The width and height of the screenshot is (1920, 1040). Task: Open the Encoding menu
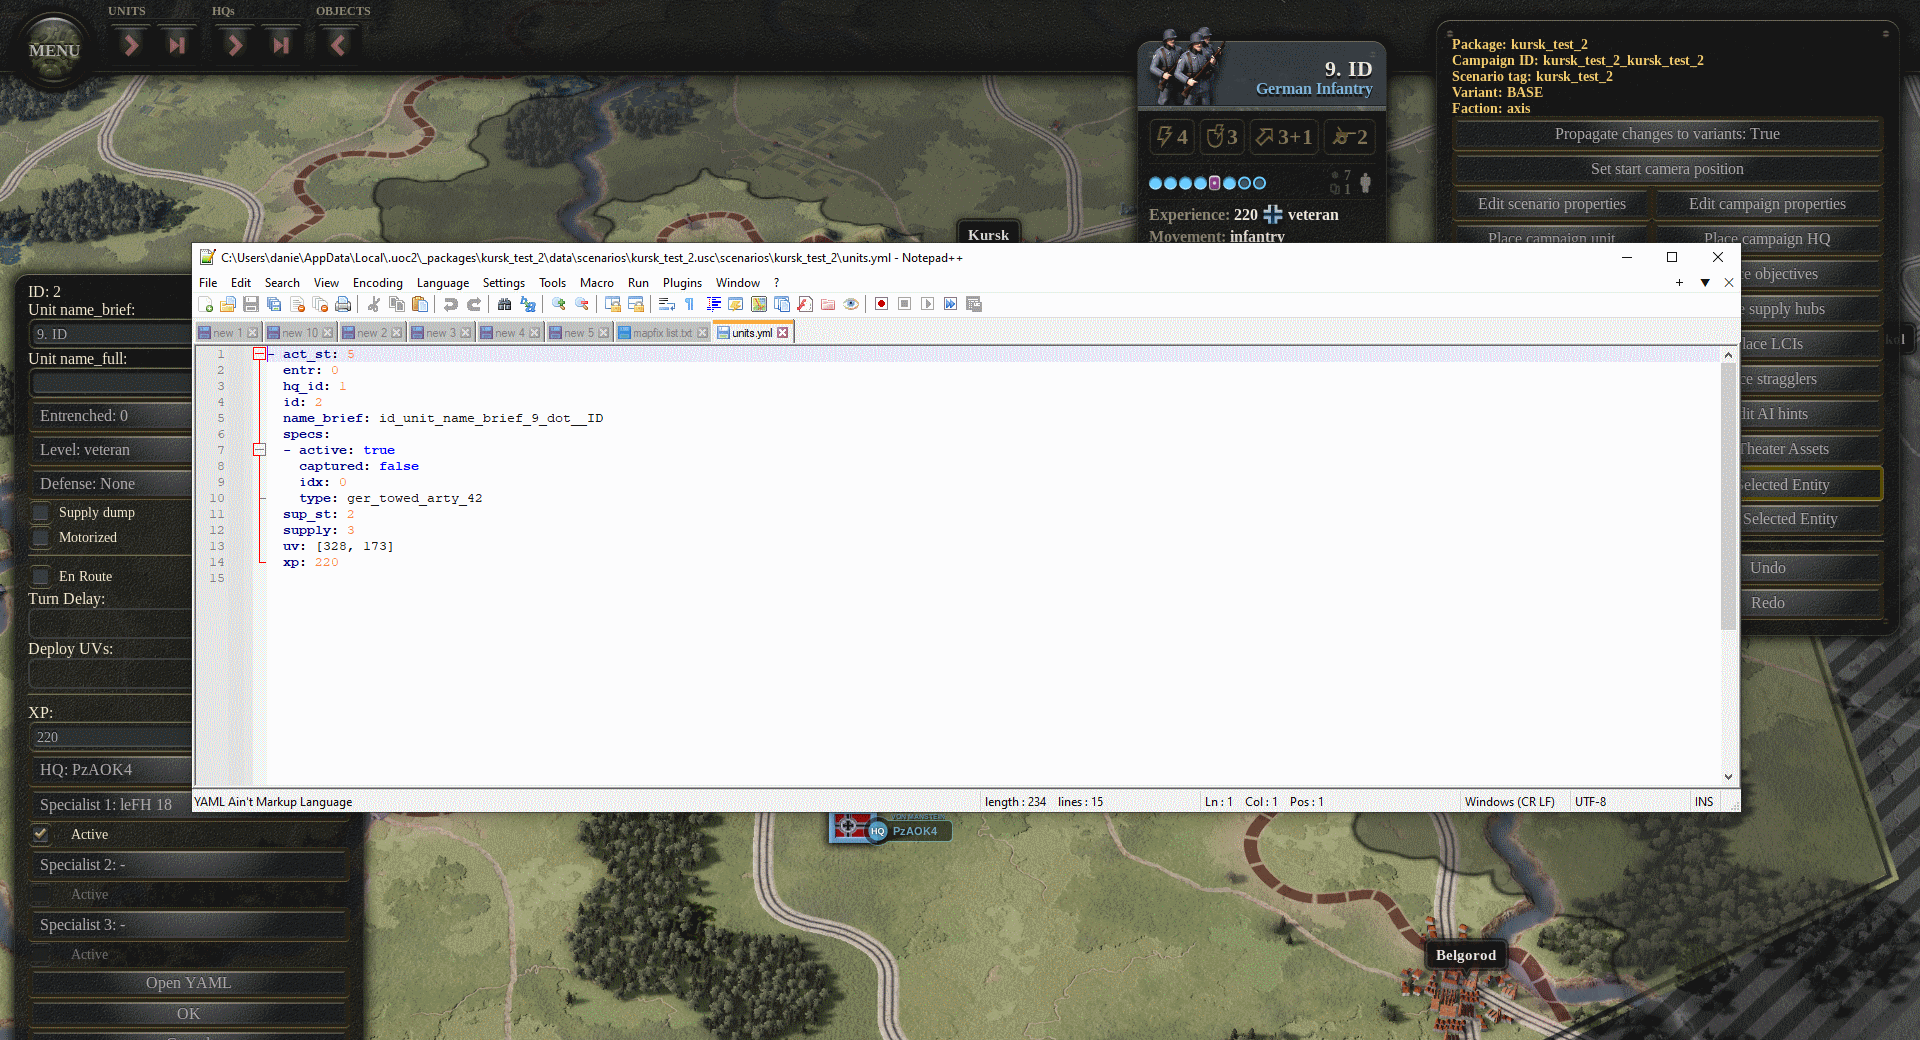pyautogui.click(x=378, y=283)
